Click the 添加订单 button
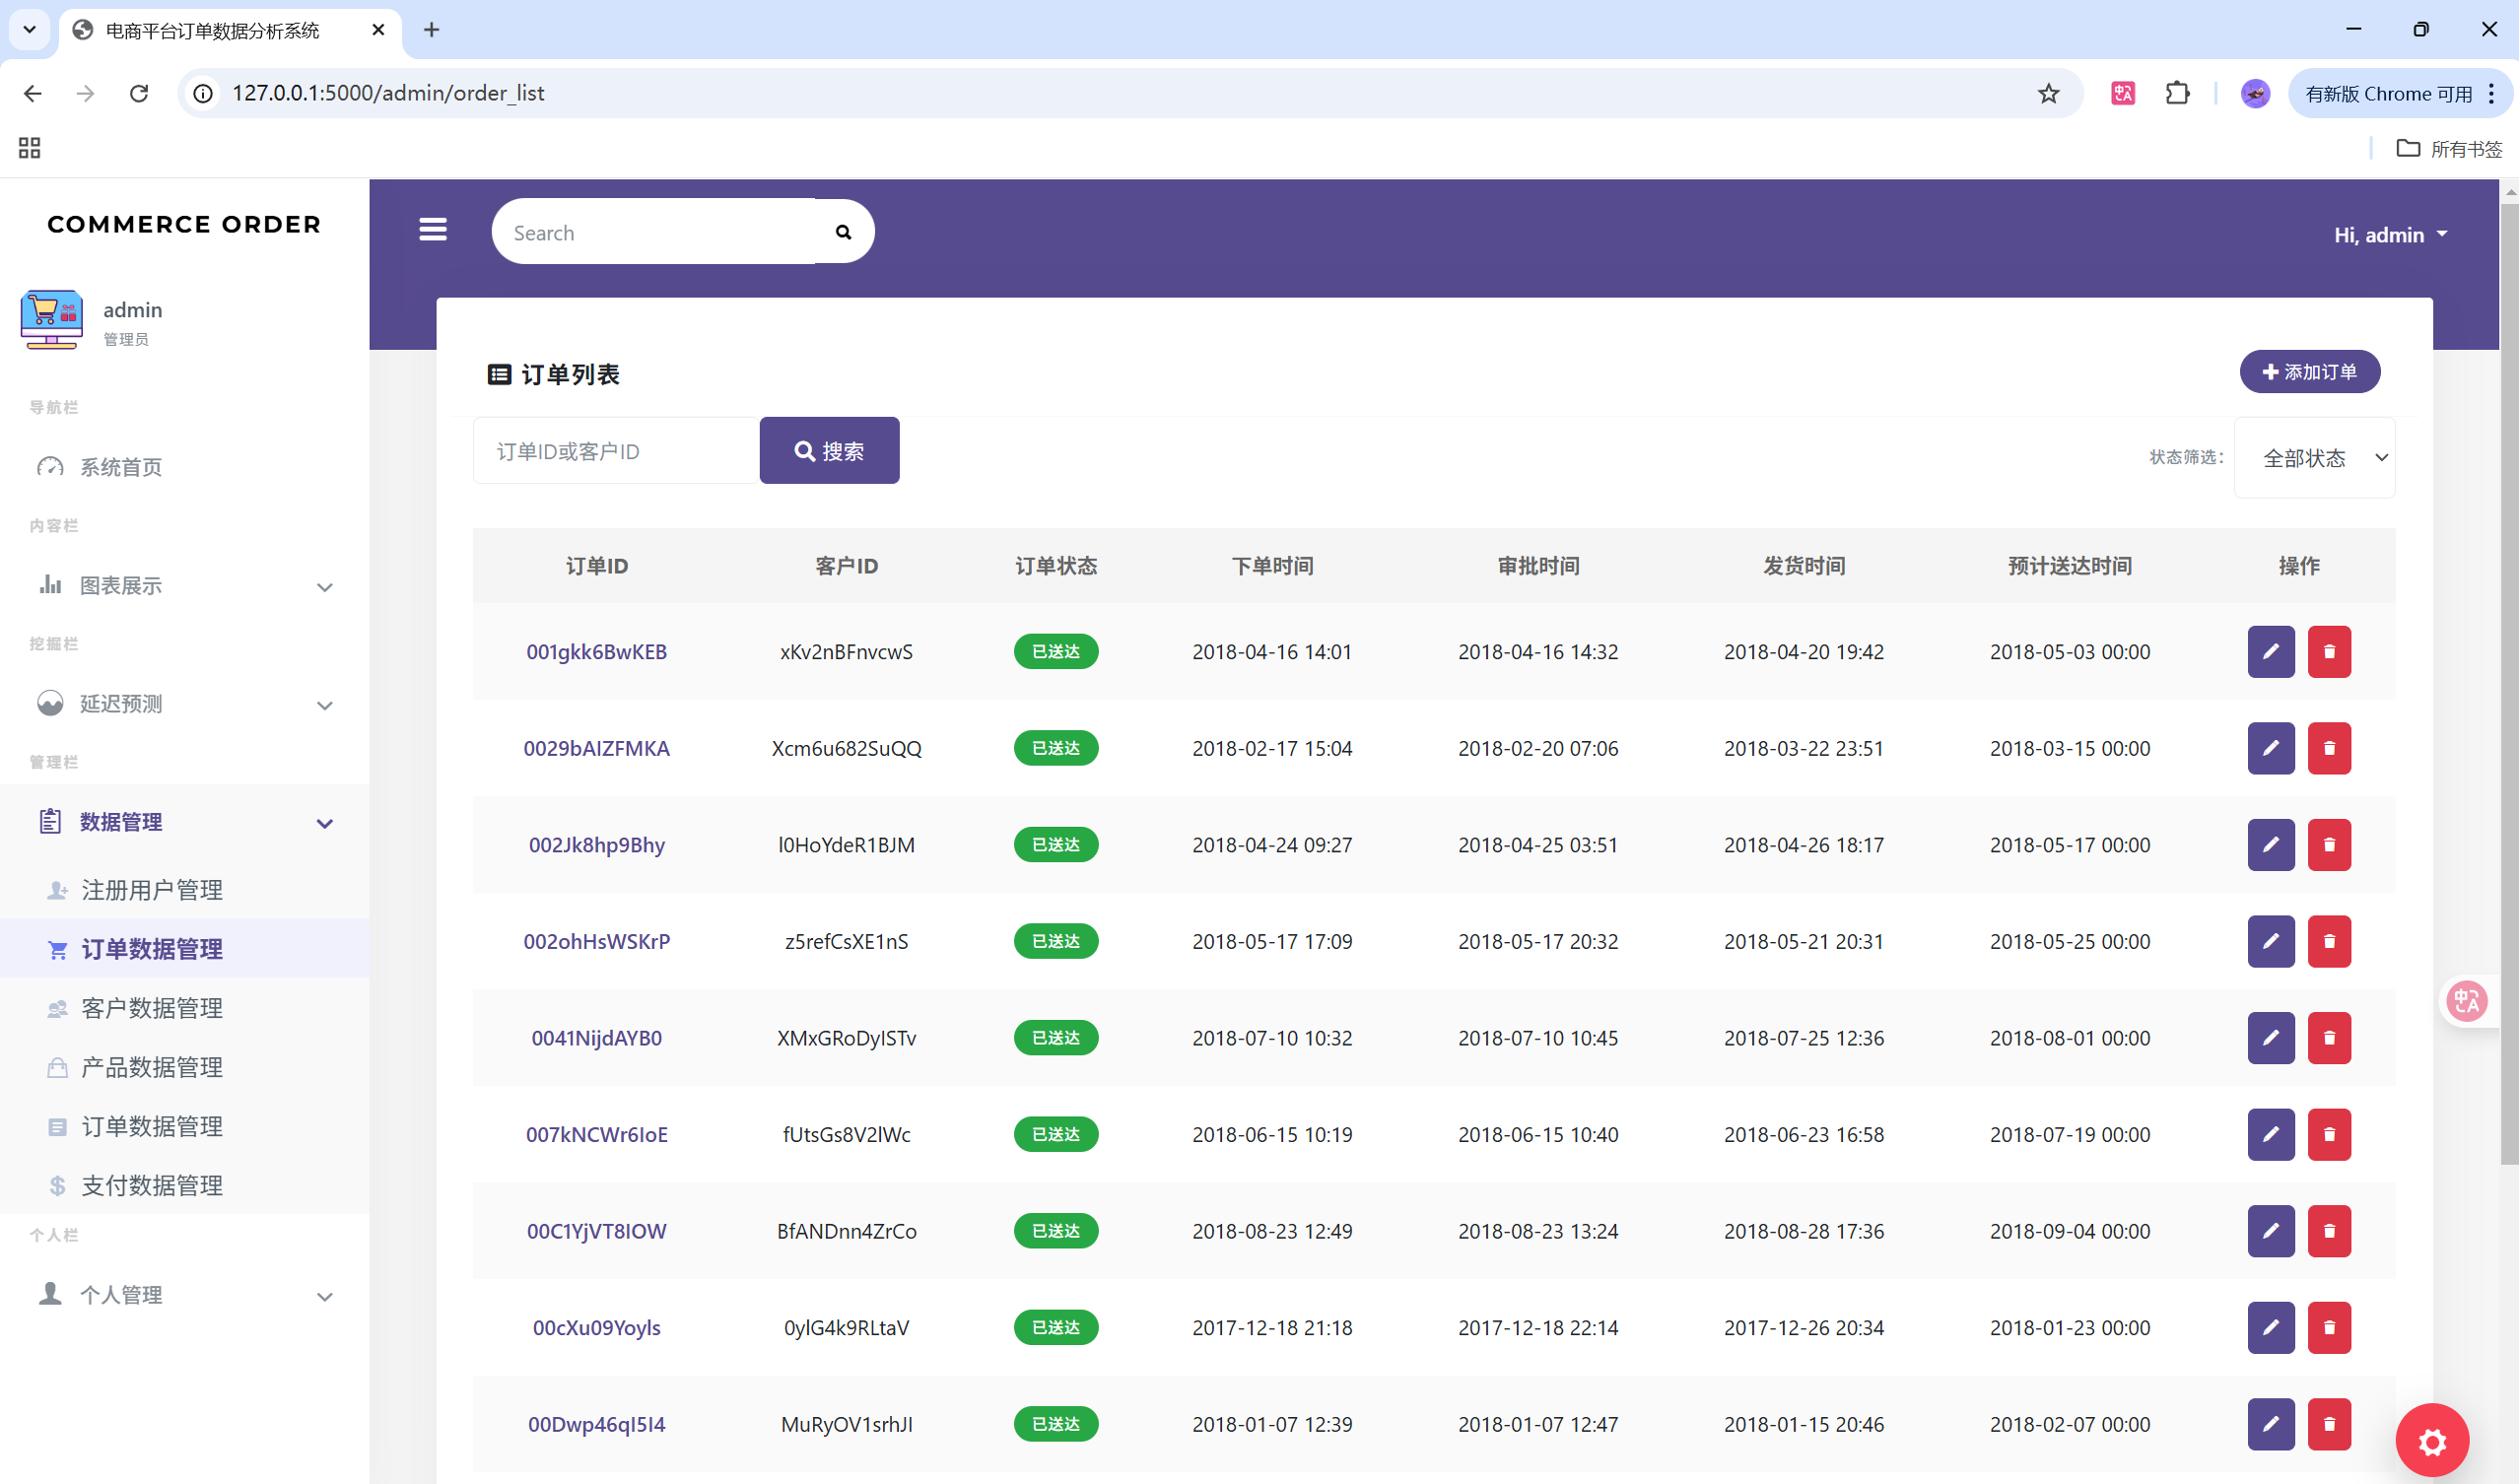The height and width of the screenshot is (1484, 2519). tap(2308, 372)
